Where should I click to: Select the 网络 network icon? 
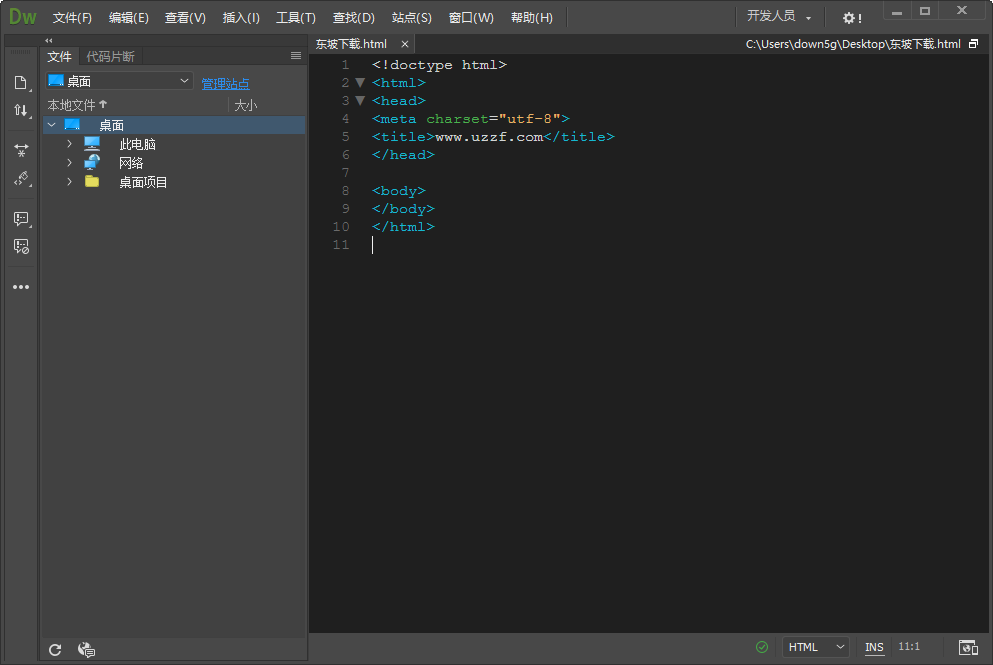click(x=92, y=163)
